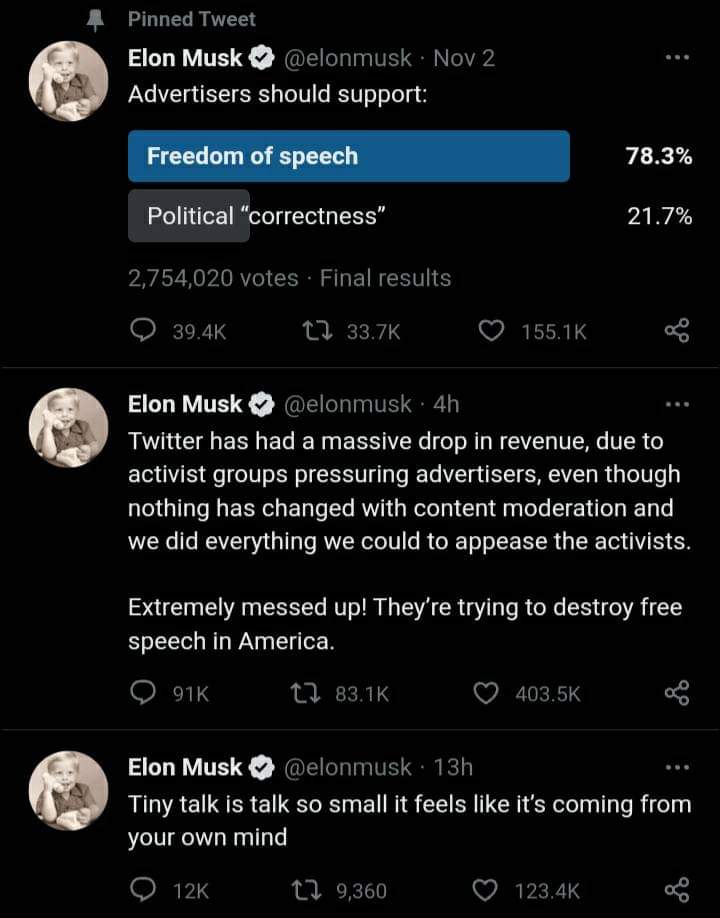Select the Political correctness poll option
This screenshot has width=720, height=918.
267,216
